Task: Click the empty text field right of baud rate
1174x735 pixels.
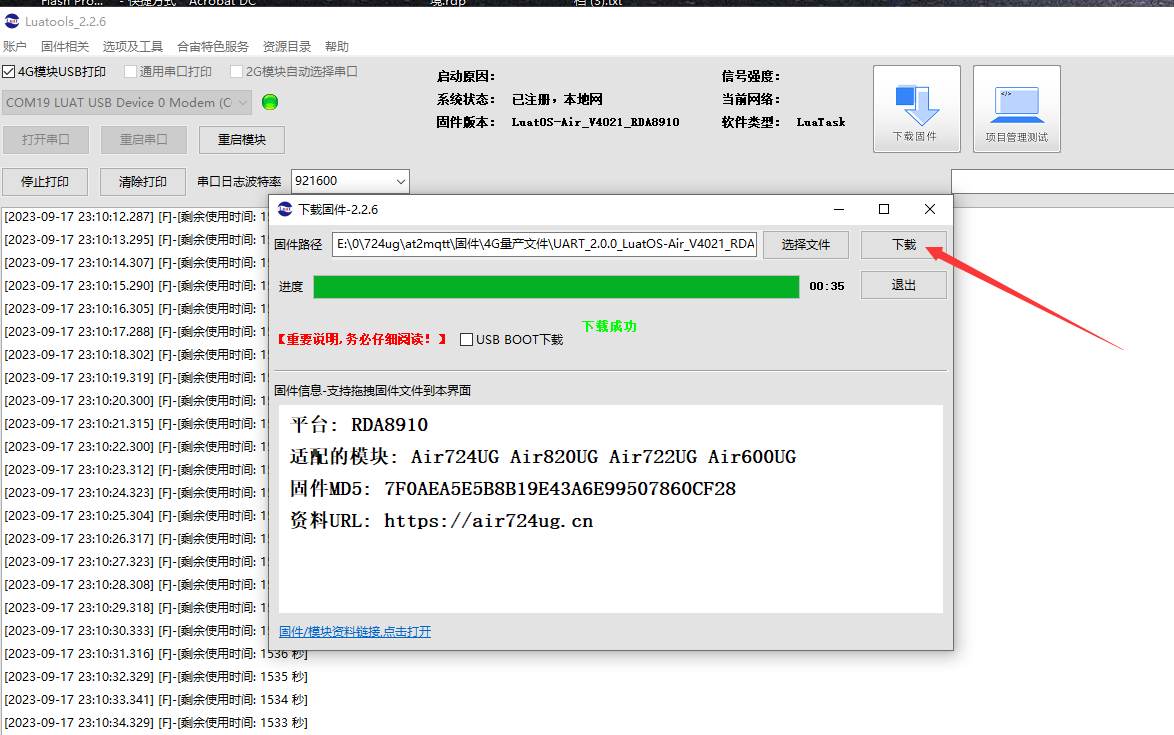Action: tap(1062, 181)
